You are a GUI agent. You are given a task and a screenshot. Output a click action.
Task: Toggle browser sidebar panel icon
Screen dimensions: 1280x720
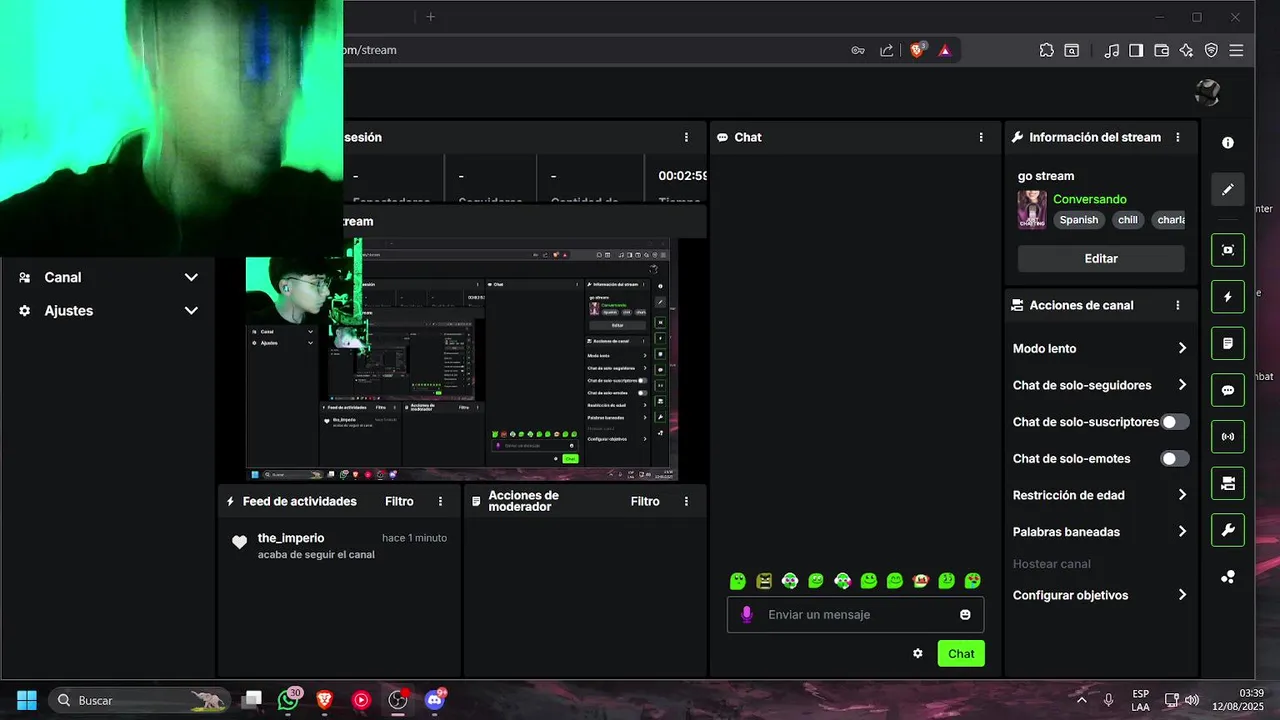coord(1136,50)
